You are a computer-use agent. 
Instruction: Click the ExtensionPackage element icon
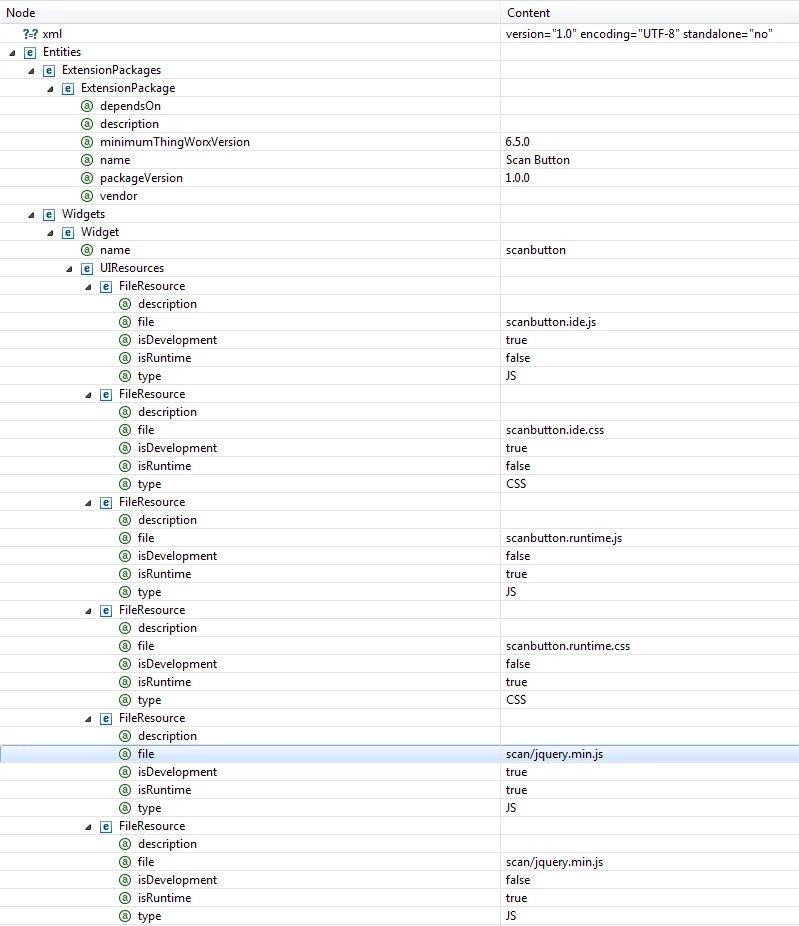point(68,89)
